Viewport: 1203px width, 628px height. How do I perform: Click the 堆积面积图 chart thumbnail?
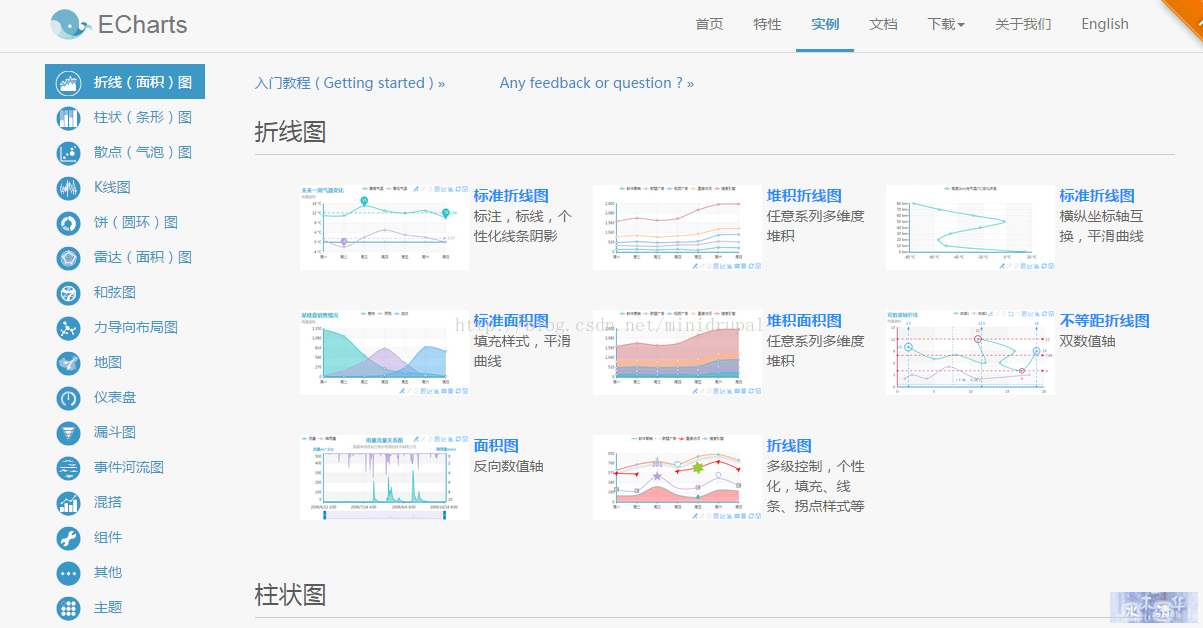coord(677,352)
